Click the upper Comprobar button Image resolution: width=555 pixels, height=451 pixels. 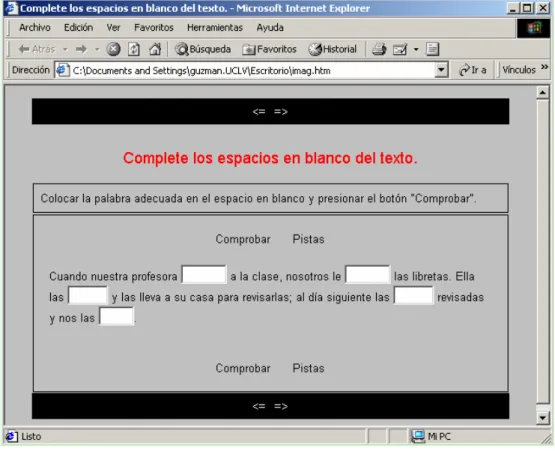point(243,239)
